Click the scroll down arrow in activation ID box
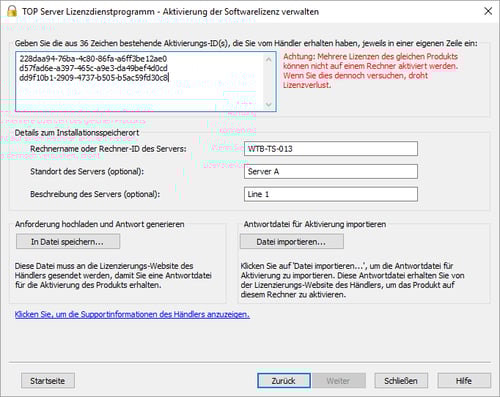 pos(268,104)
